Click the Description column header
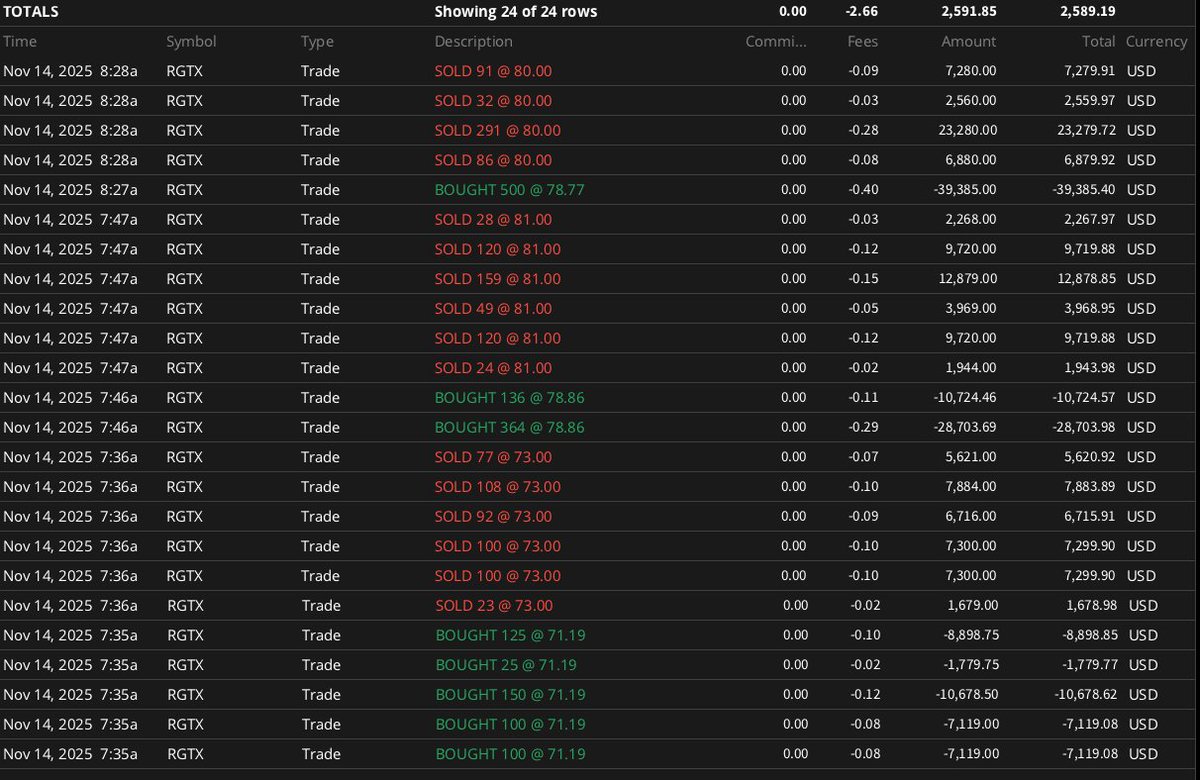1200x780 pixels. point(474,42)
